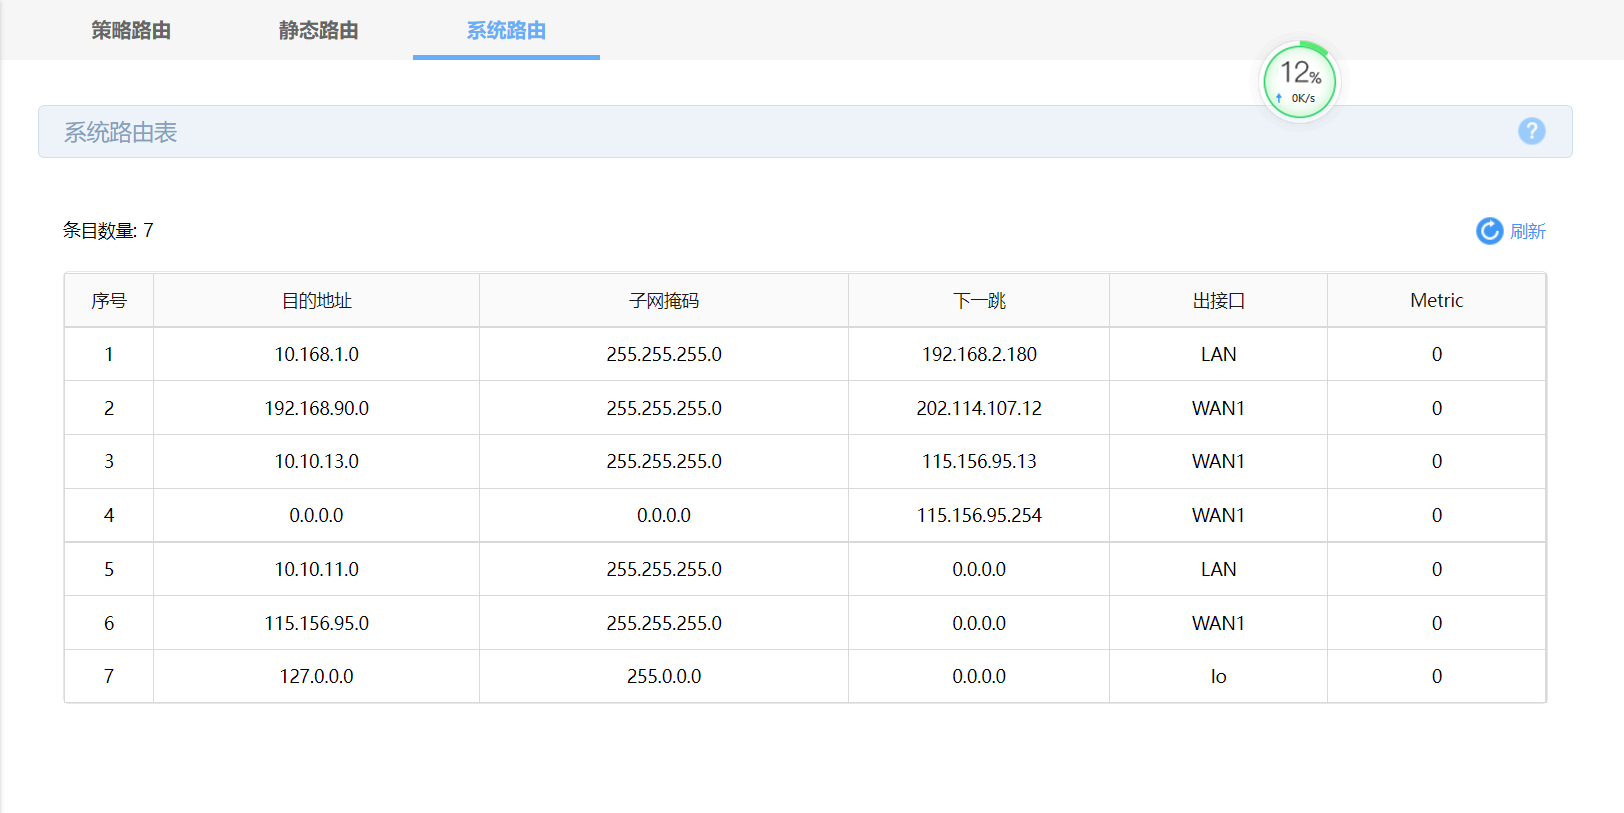Select the 系统路由 tab
The height and width of the screenshot is (813, 1624).
[506, 30]
